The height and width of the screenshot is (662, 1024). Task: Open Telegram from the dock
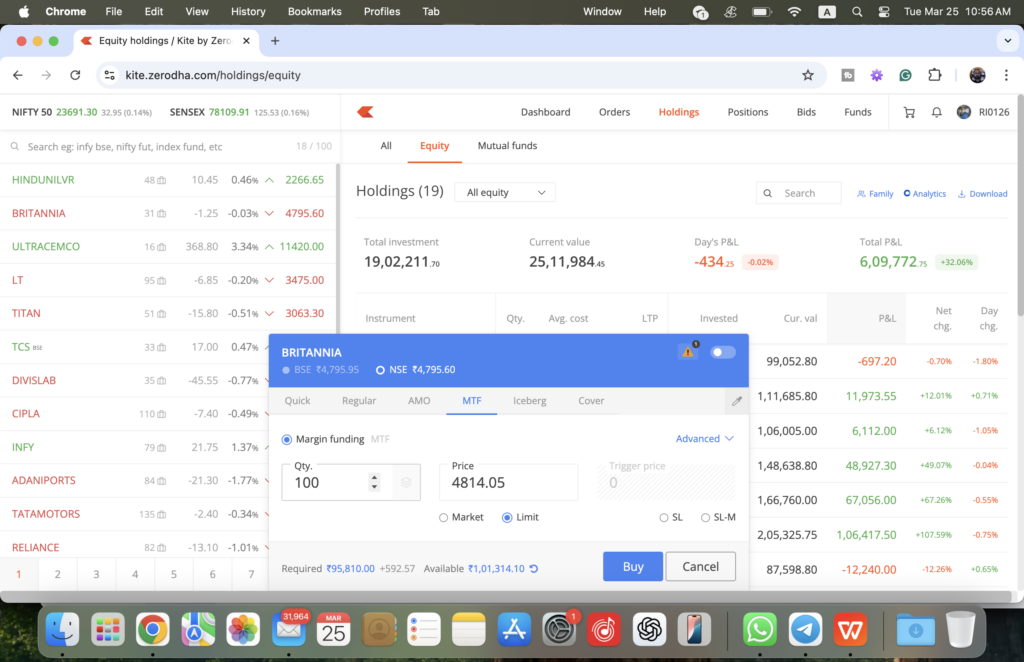coord(805,629)
